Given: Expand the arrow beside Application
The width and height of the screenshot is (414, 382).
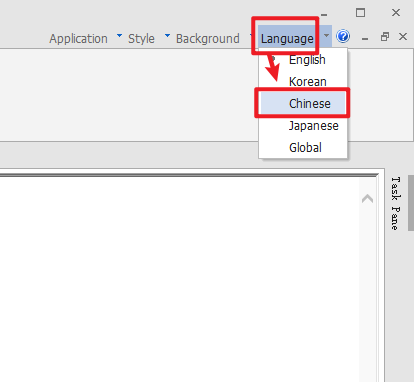Looking at the screenshot, I should 119,35.
